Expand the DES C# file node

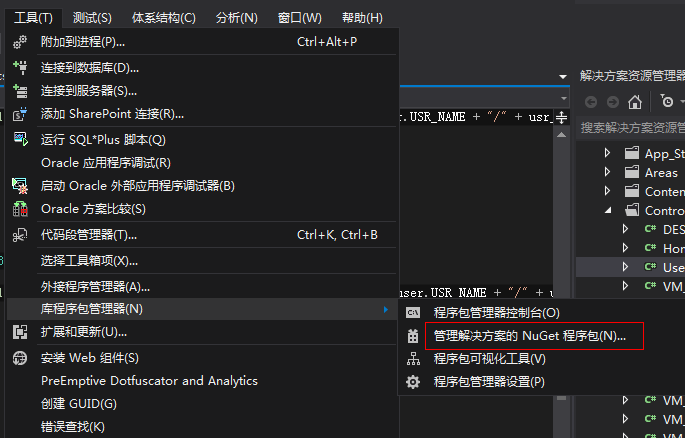(x=625, y=229)
